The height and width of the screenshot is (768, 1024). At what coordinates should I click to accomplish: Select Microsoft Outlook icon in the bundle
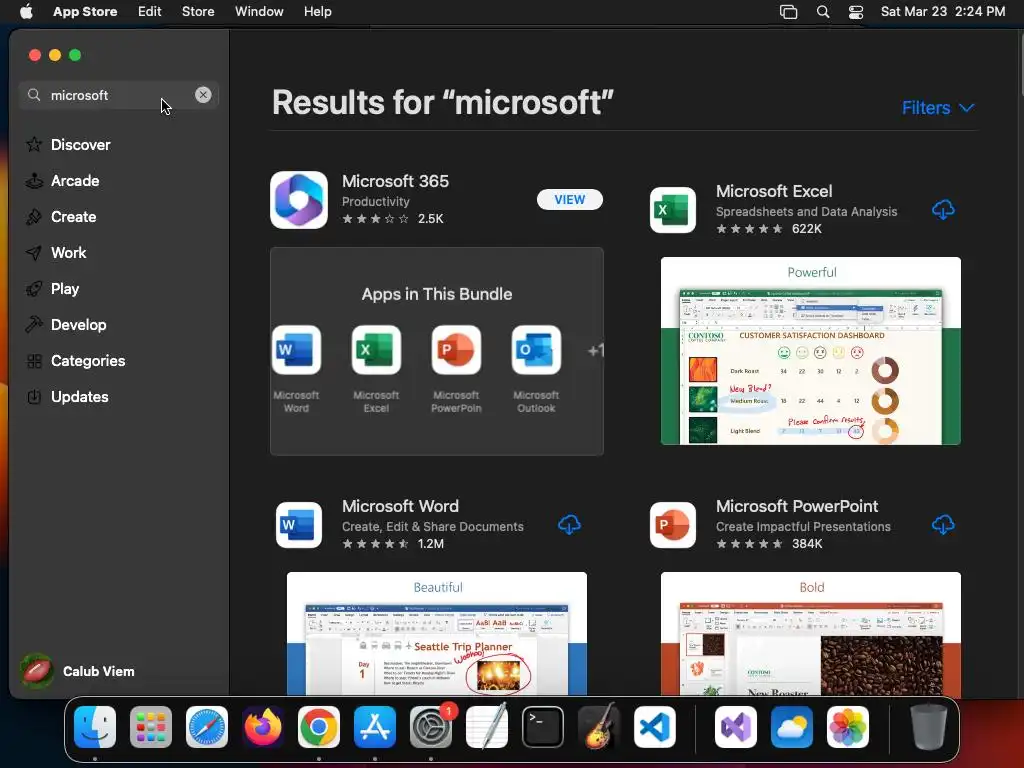[x=536, y=350]
